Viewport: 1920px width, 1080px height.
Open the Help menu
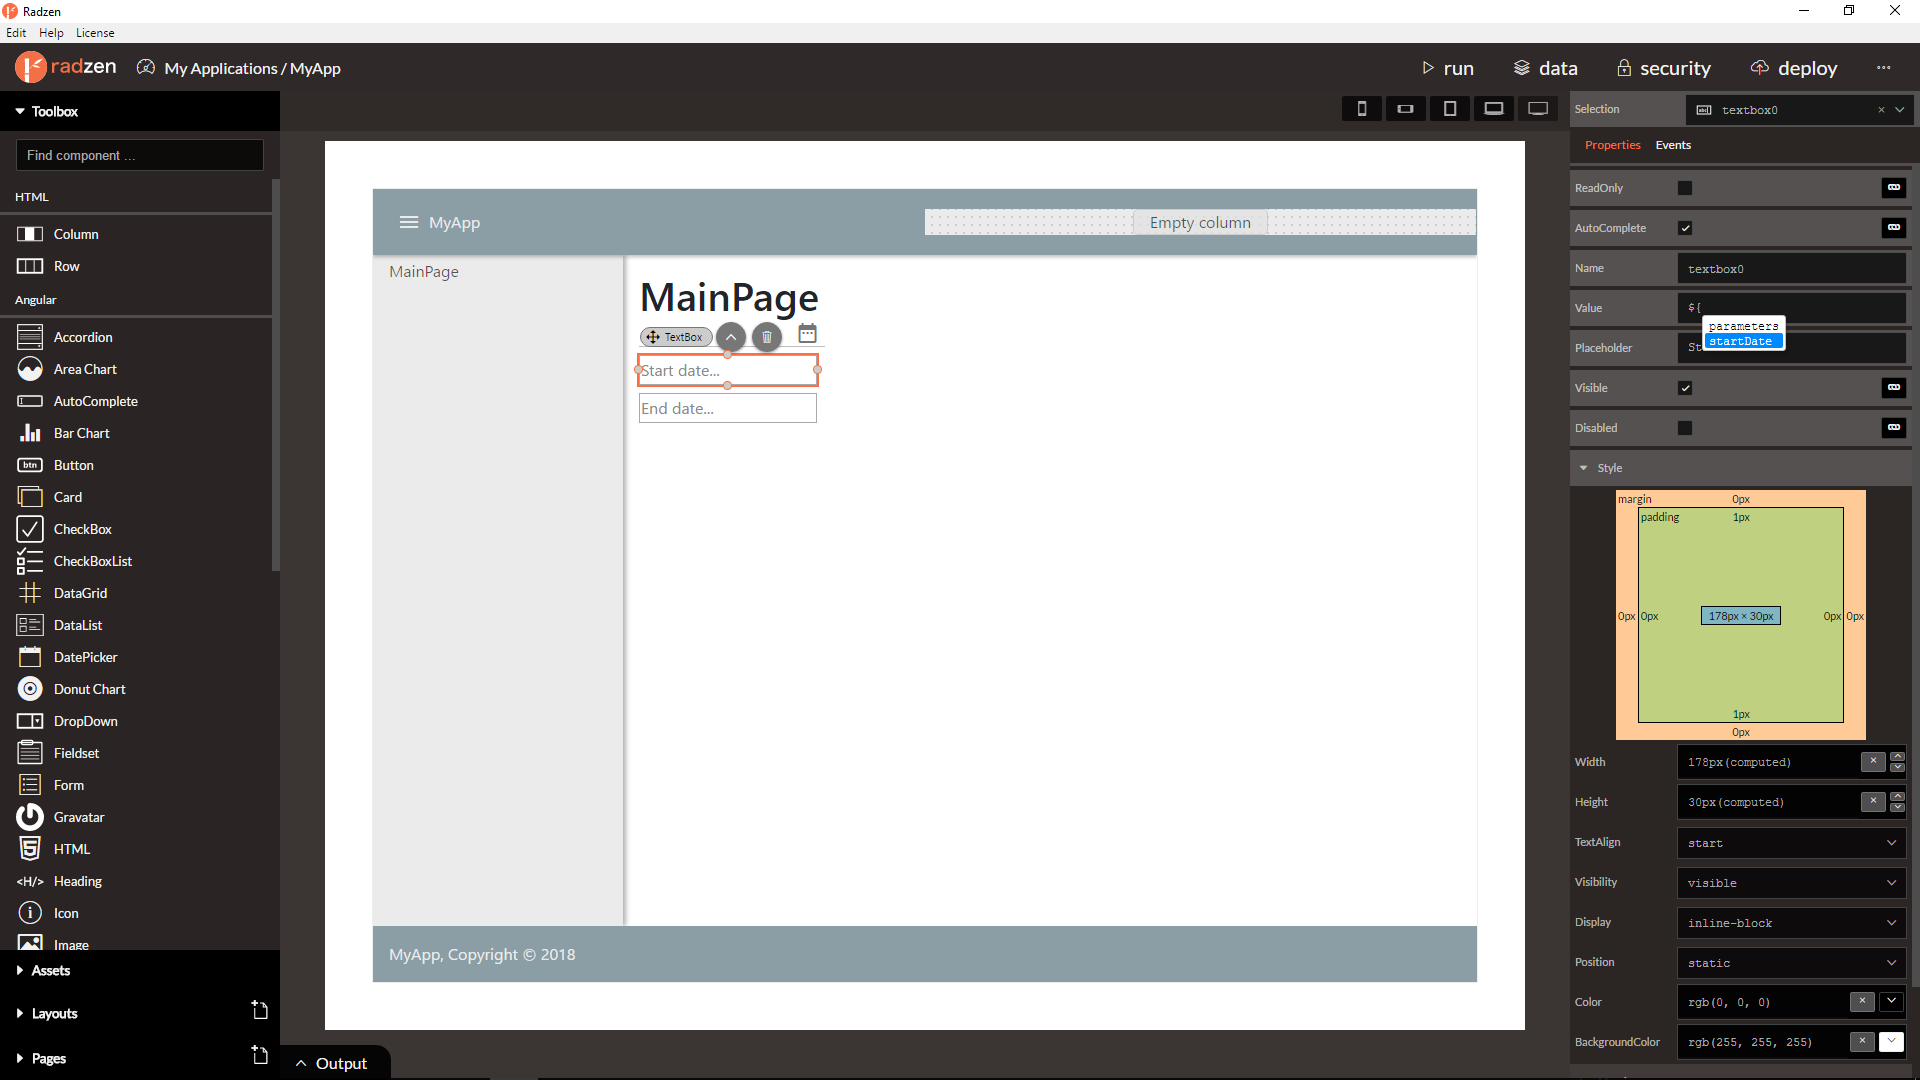[51, 33]
